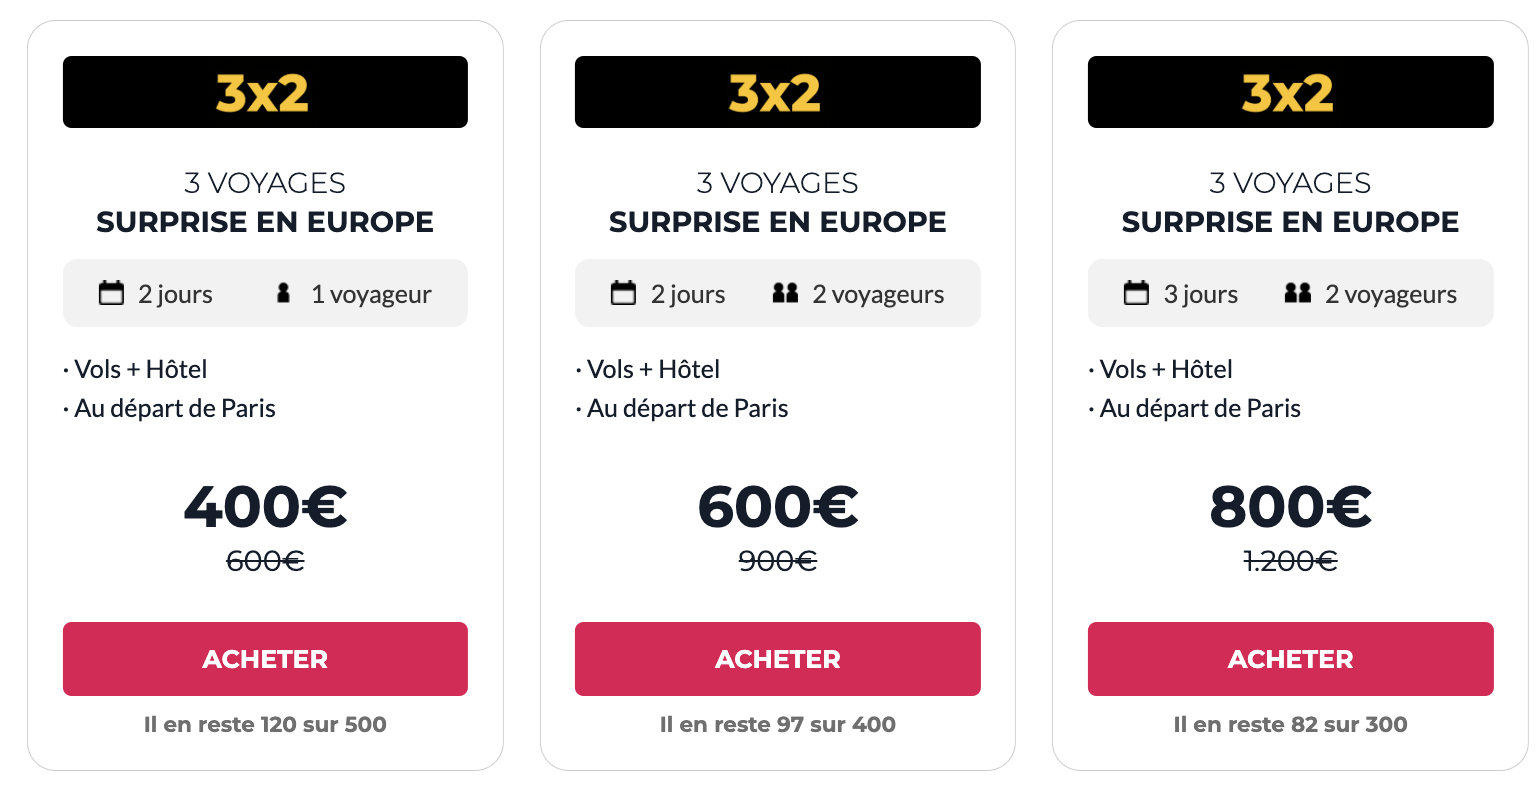Click the calendar icon next to 3 jours
This screenshot has width=1540, height=788.
[x=1136, y=293]
